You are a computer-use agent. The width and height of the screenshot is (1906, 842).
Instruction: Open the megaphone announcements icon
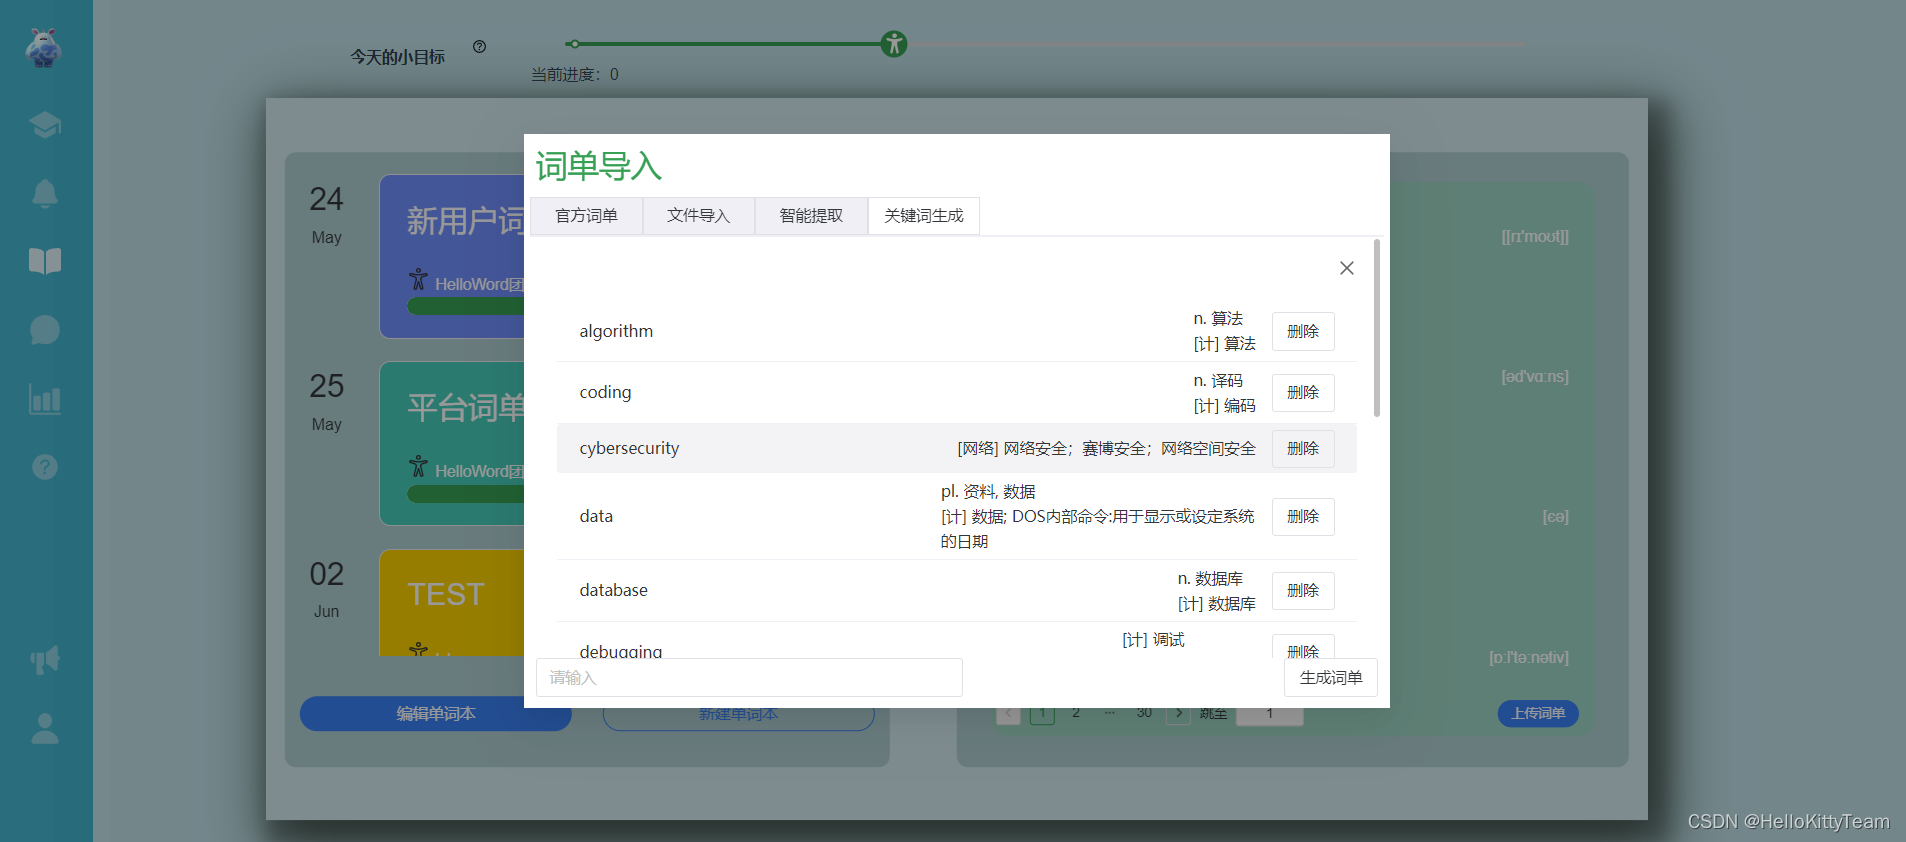[x=45, y=660]
